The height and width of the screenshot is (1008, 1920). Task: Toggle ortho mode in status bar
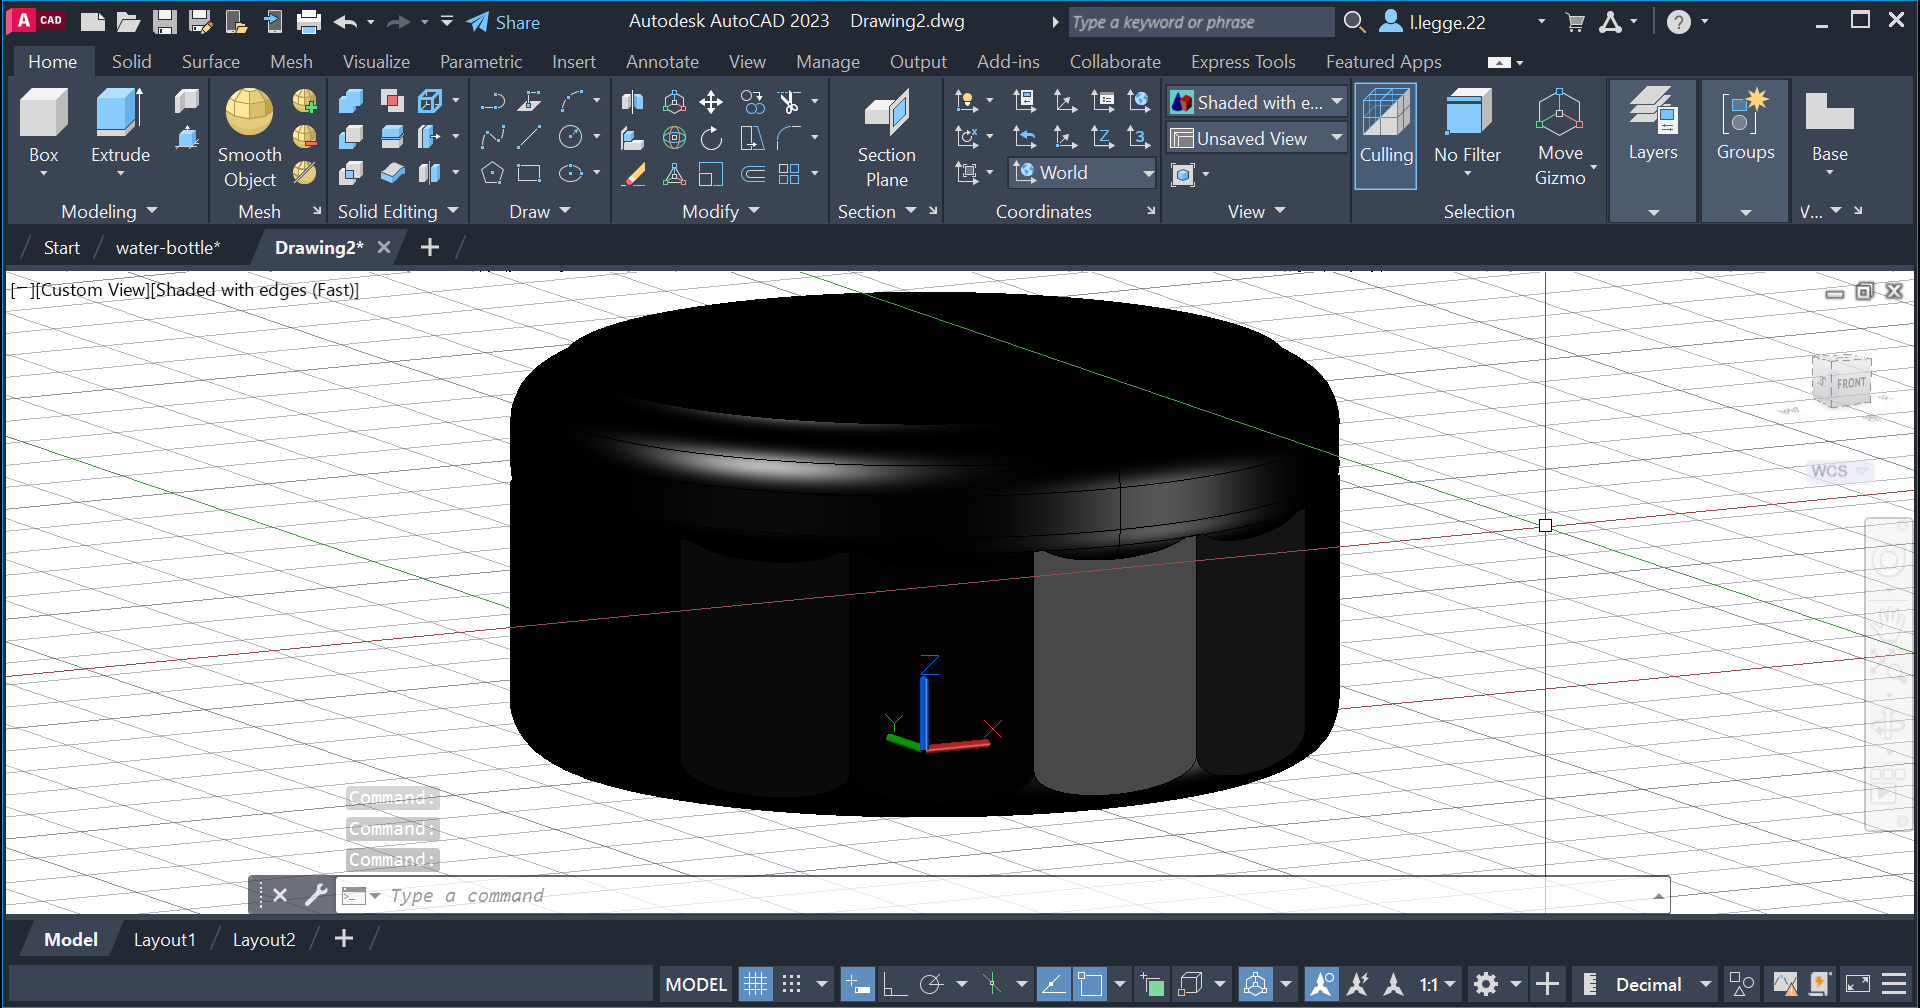tap(894, 984)
